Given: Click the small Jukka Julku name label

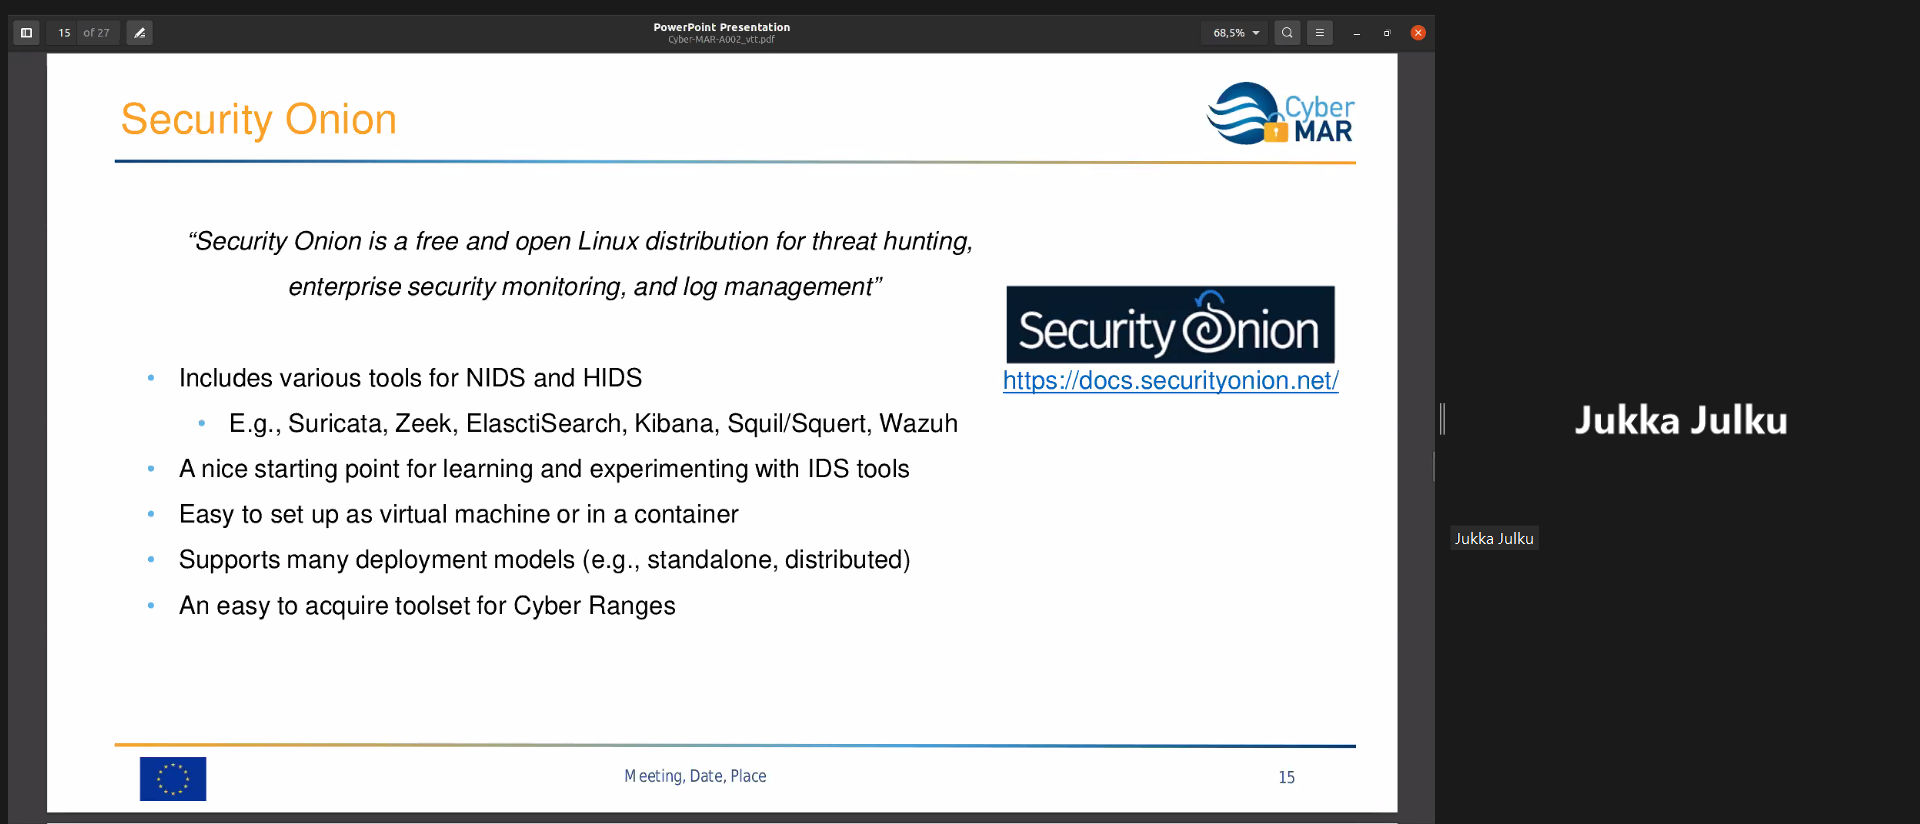Looking at the screenshot, I should [1494, 538].
